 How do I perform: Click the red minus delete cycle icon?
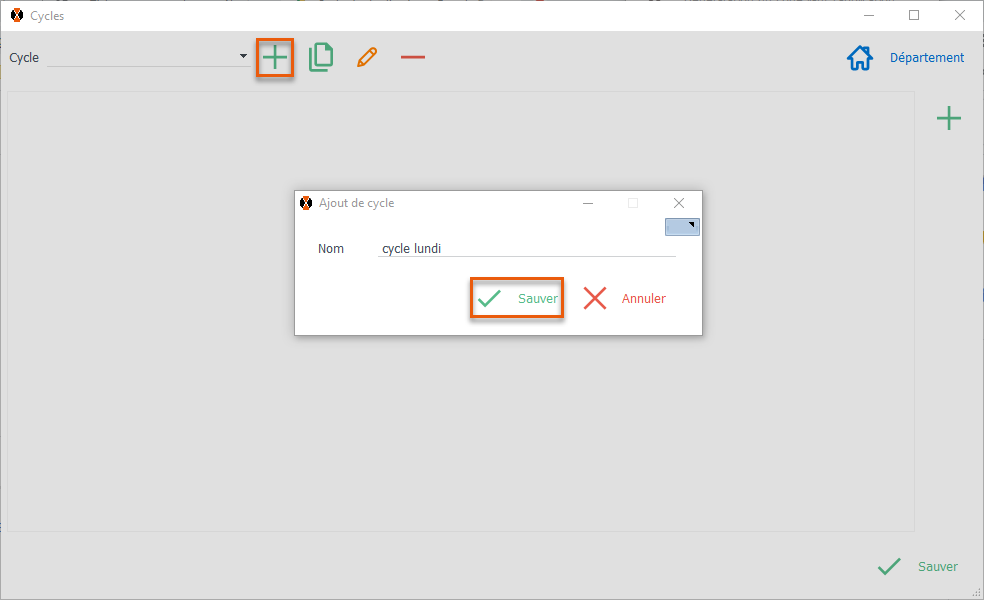click(x=413, y=58)
